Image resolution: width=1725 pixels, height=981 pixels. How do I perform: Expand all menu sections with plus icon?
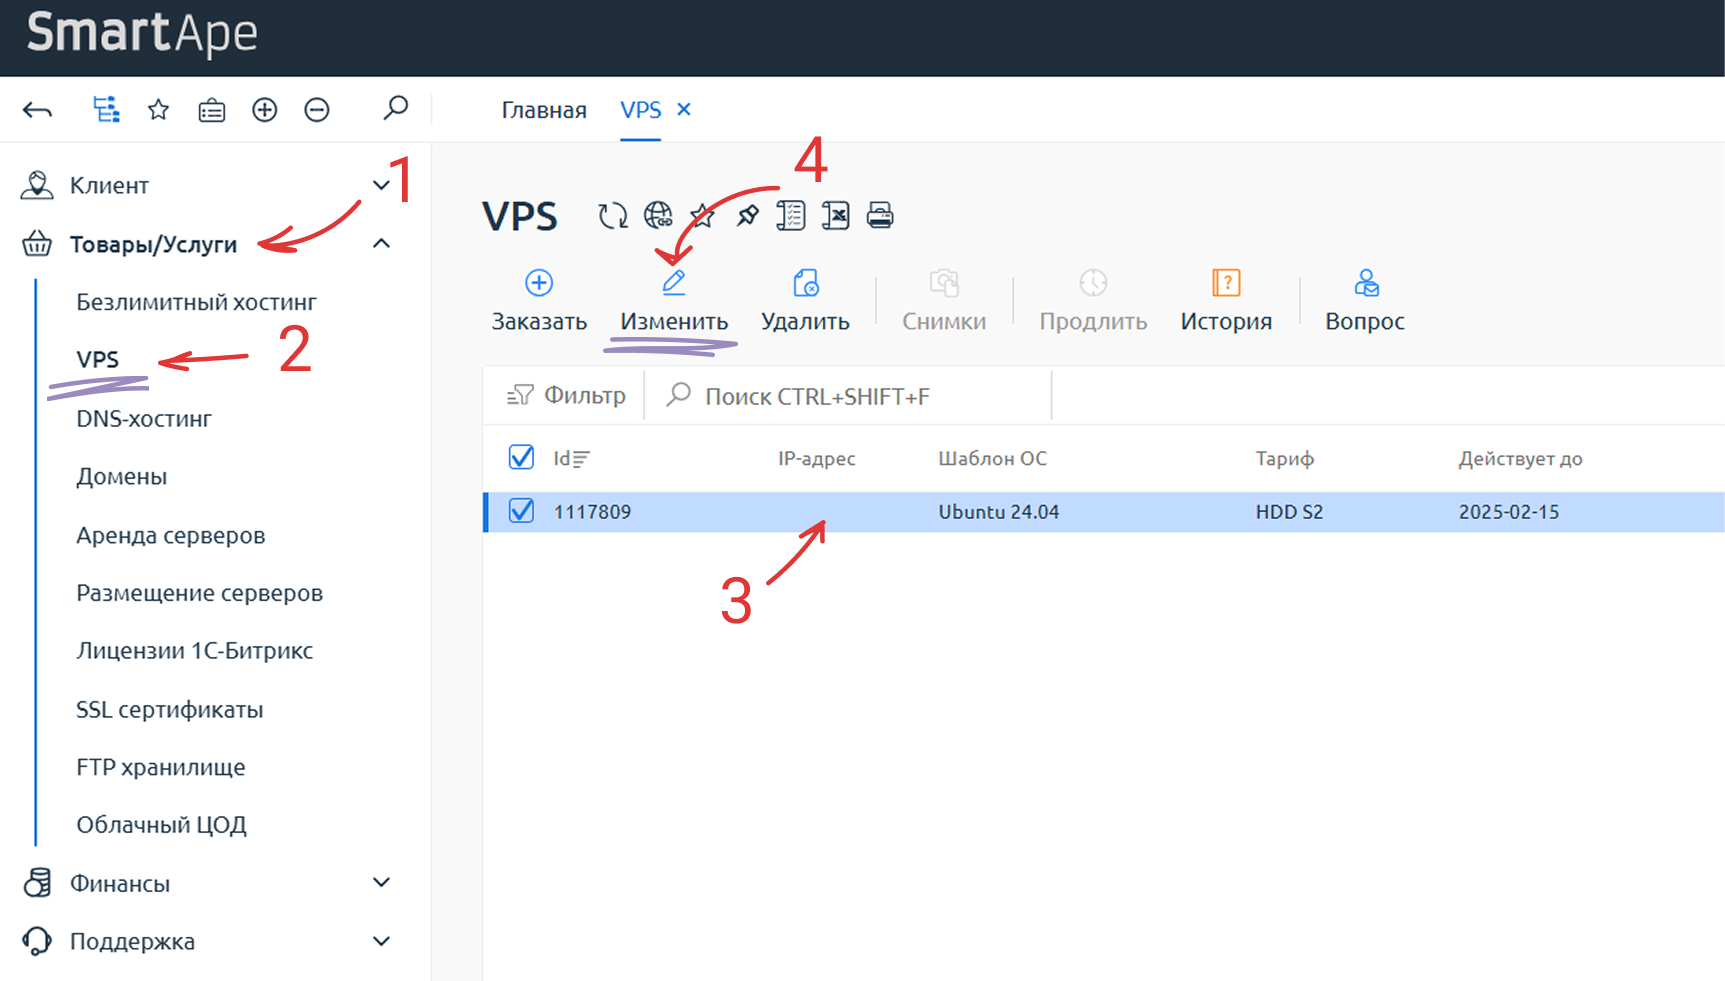[x=265, y=110]
